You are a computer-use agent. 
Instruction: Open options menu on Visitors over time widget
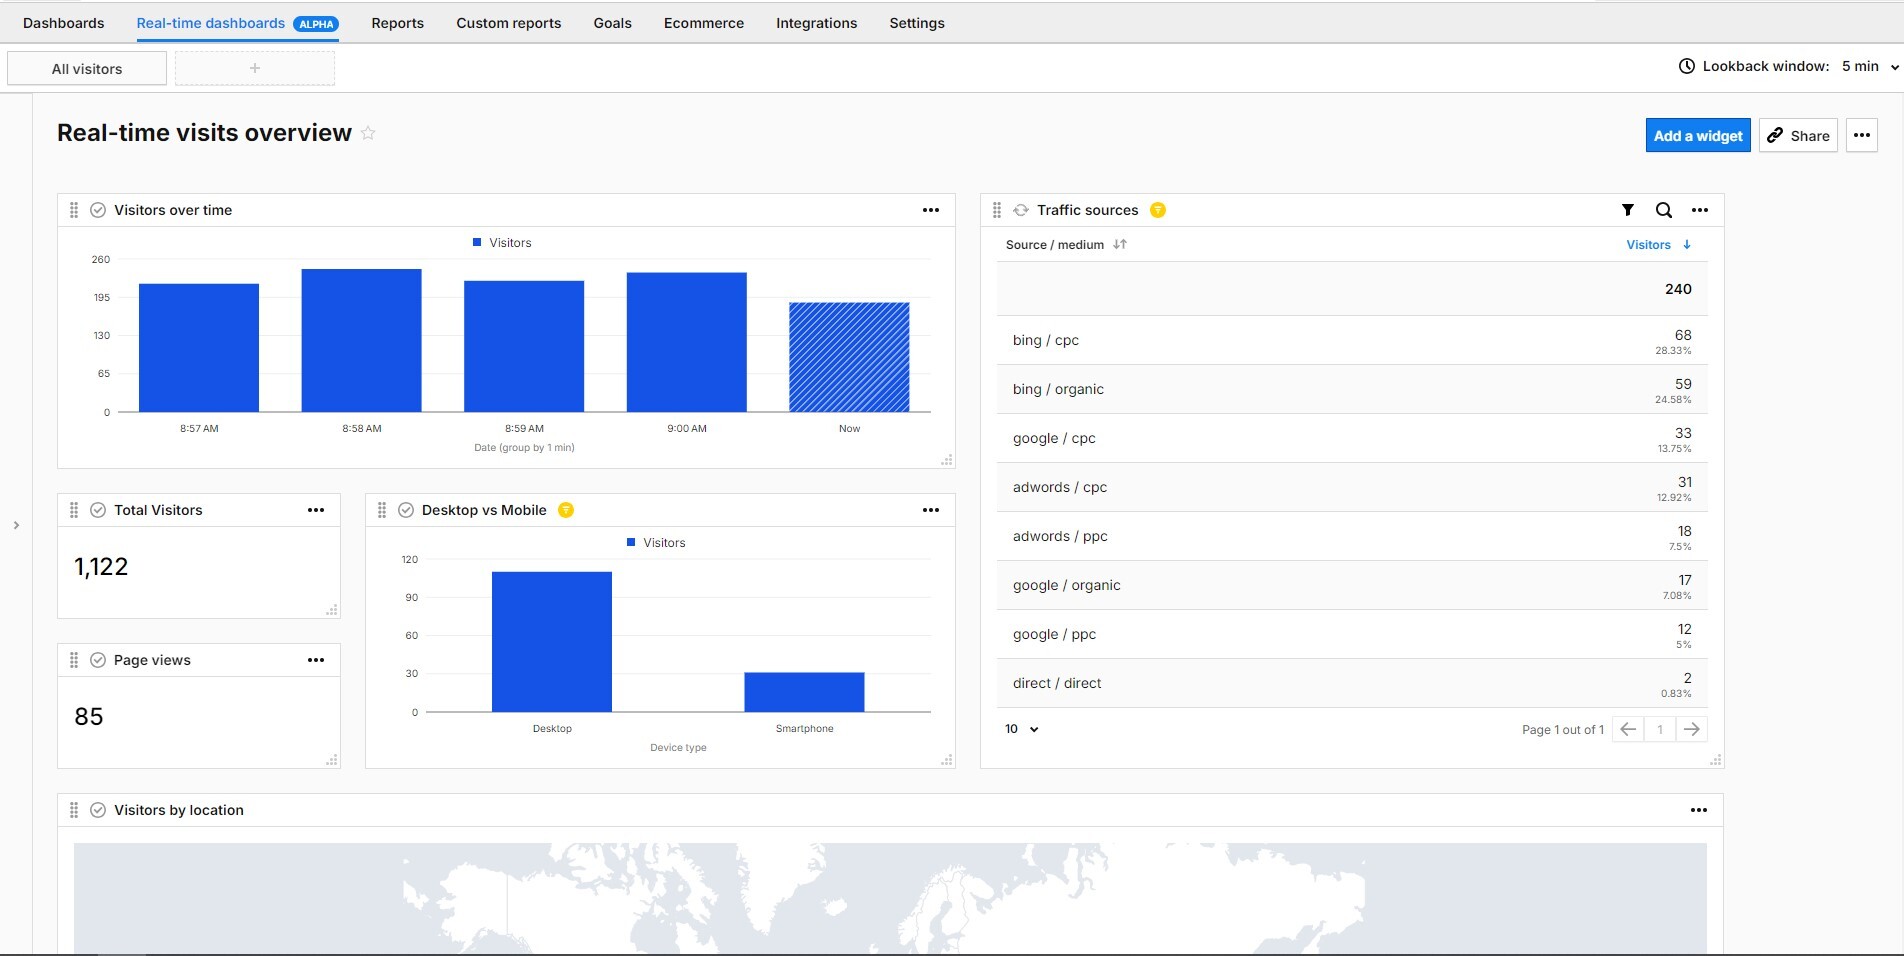coord(930,210)
